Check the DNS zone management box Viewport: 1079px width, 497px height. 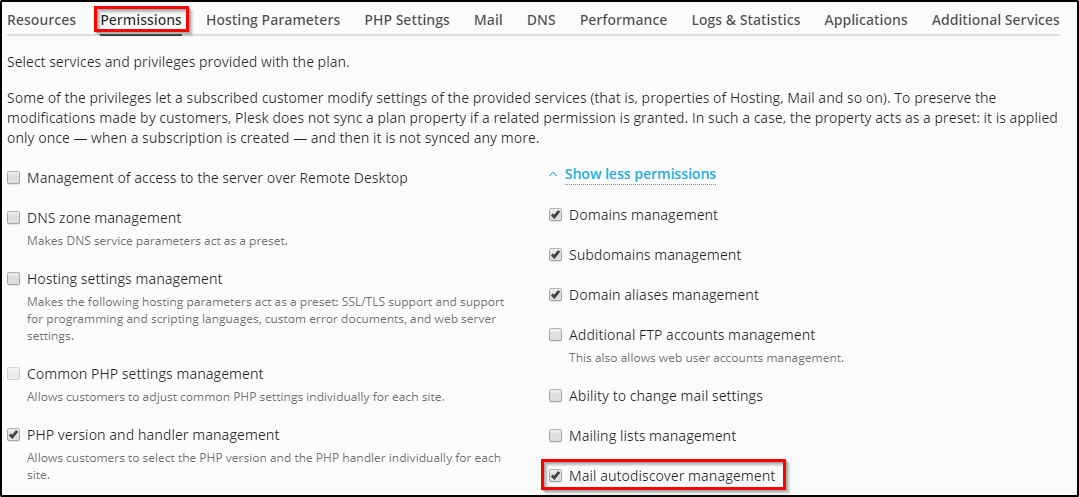14,218
